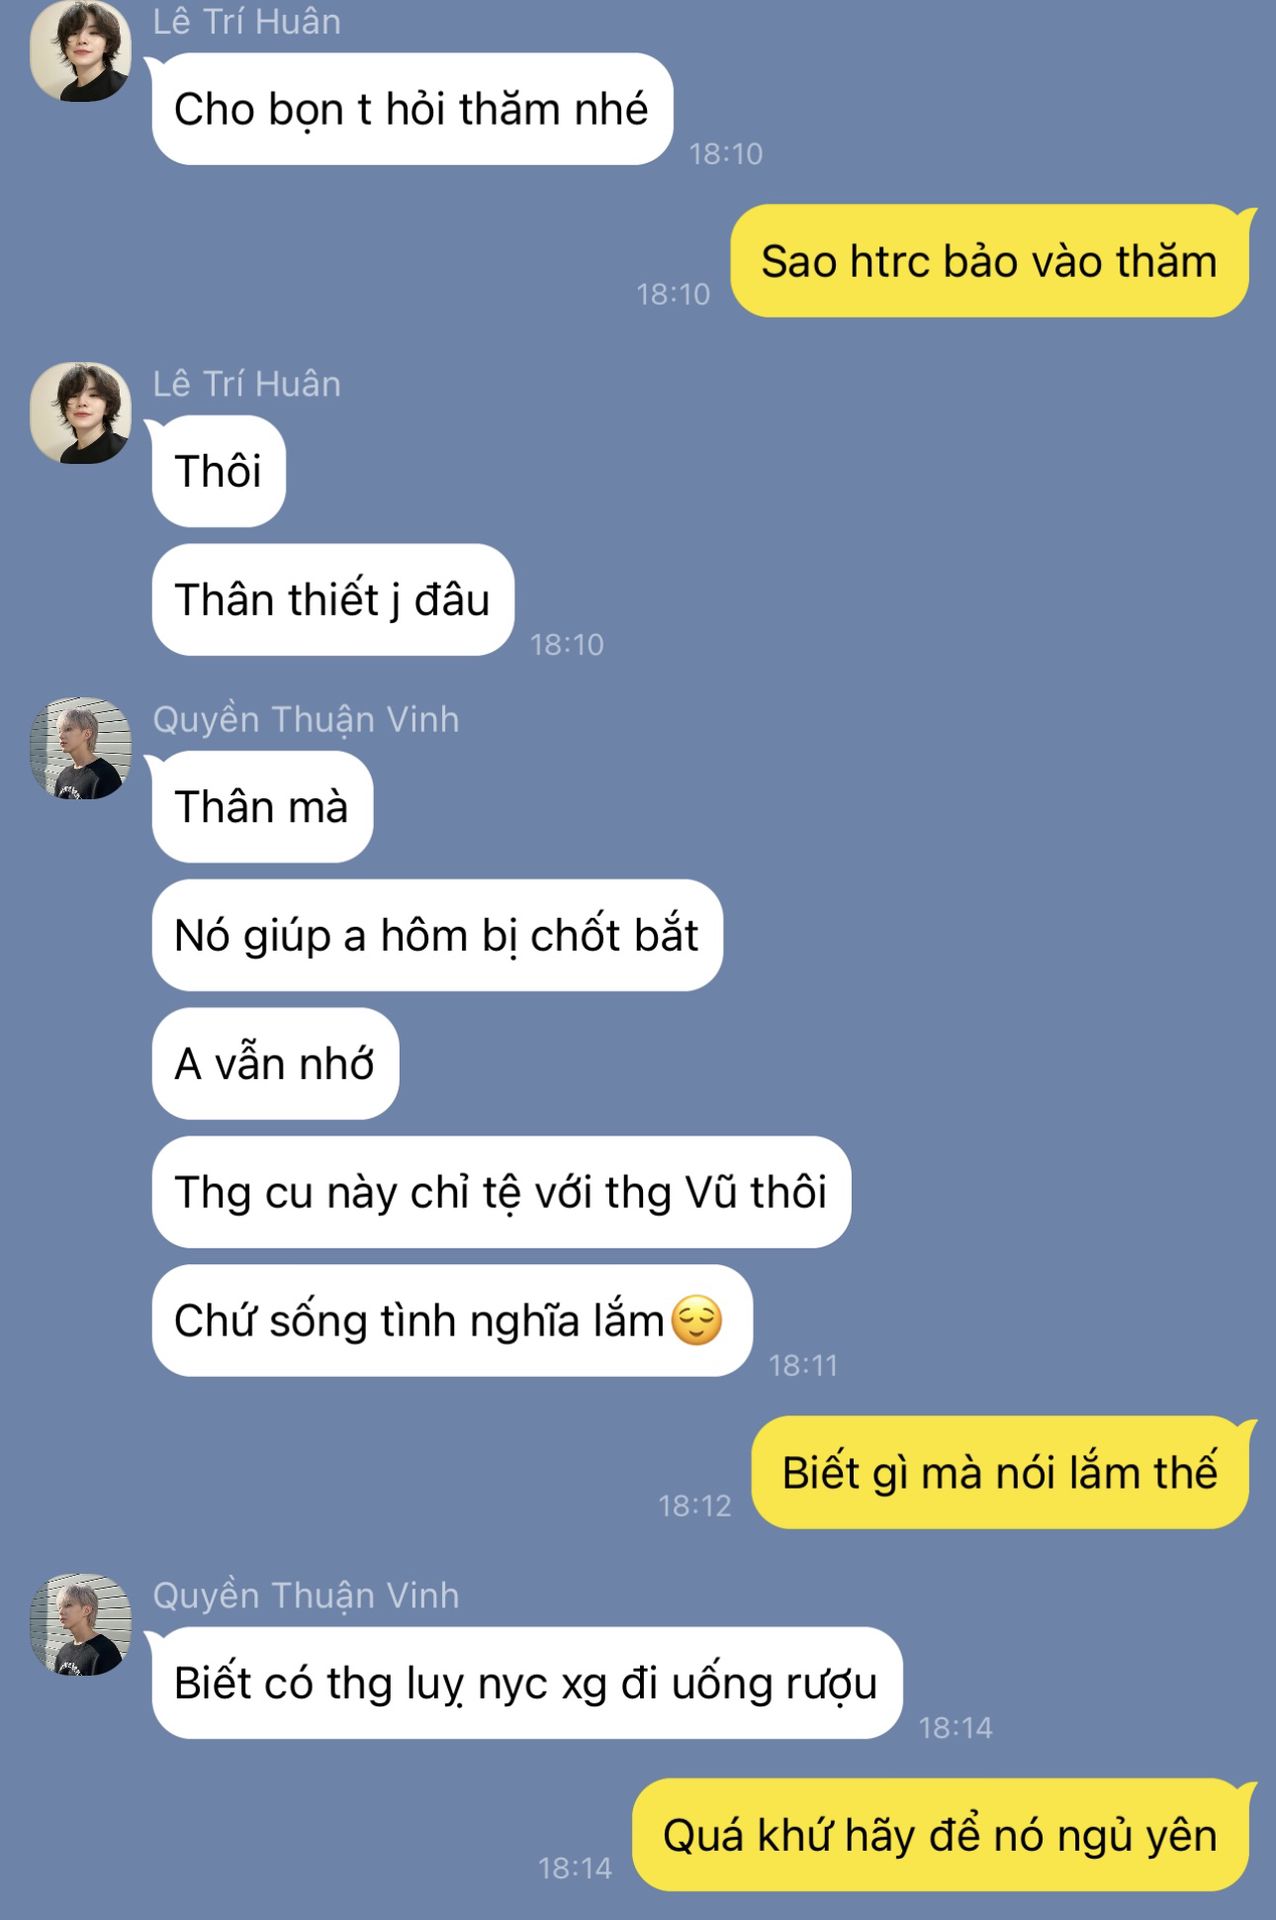Screen dimensions: 1276x1920
Task: Click the relieved face emoji in the message
Action: pos(697,1320)
